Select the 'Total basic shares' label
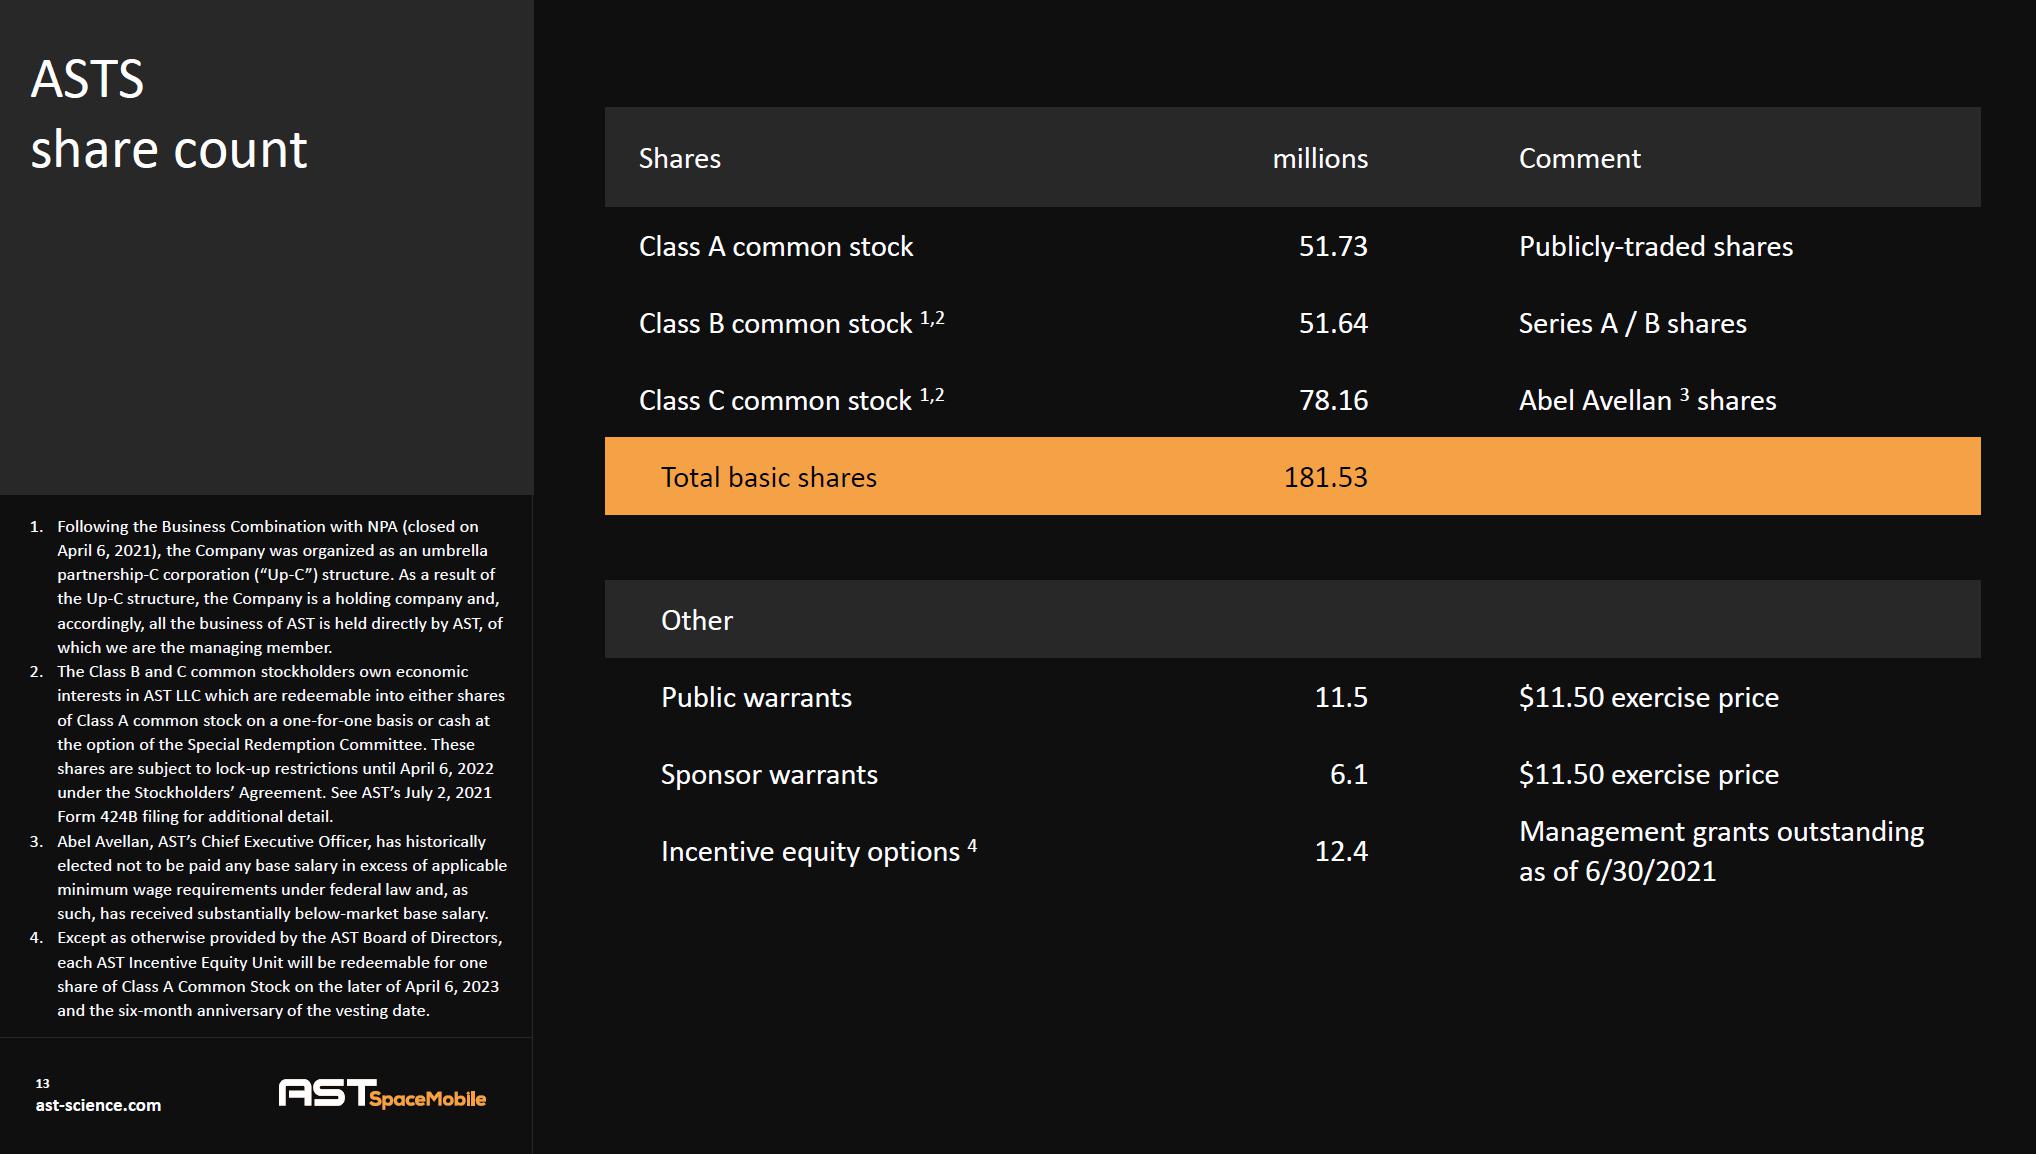Screen dimensions: 2036x1154 769,477
